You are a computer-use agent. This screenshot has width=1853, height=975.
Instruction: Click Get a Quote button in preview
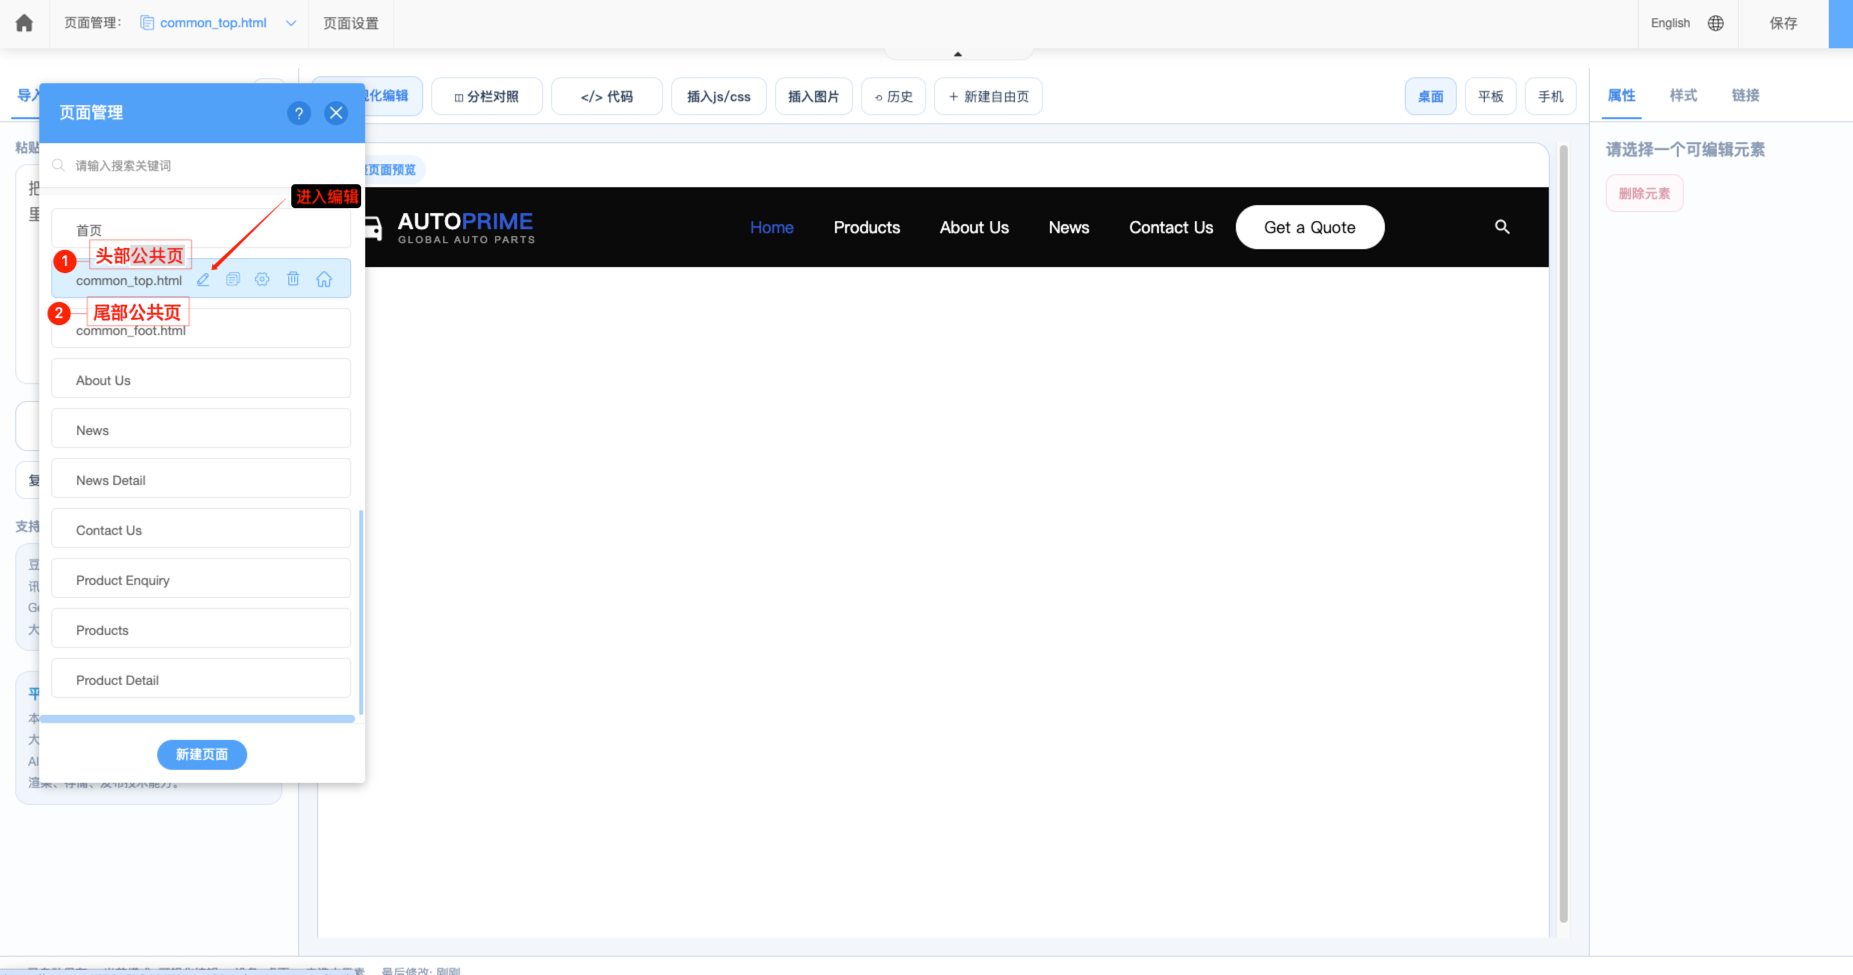point(1310,227)
